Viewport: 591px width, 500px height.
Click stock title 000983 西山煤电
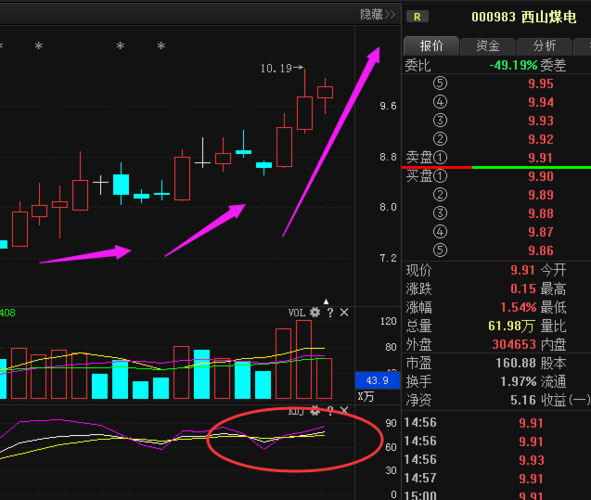coord(524,17)
